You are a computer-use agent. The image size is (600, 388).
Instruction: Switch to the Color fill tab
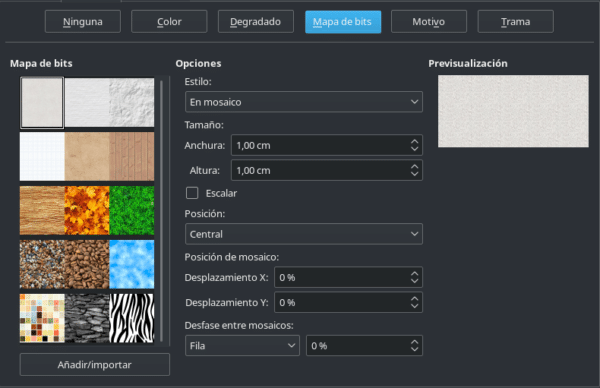click(169, 22)
